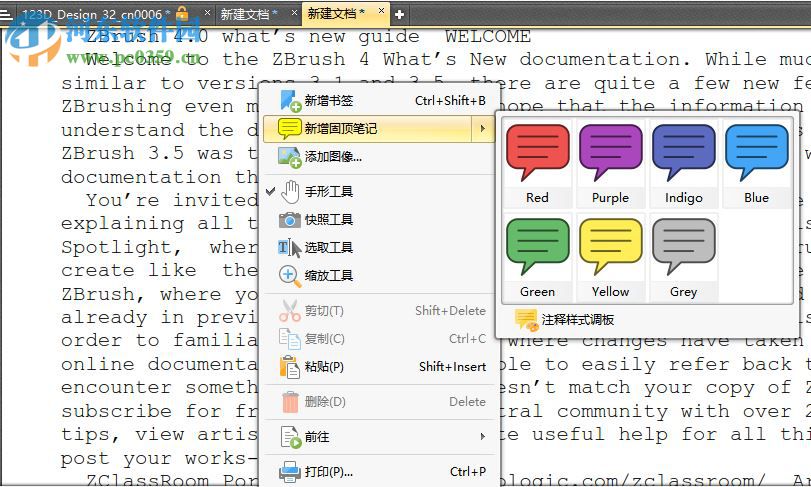Click the Add Bookmark (新增书签) icon

coord(290,100)
